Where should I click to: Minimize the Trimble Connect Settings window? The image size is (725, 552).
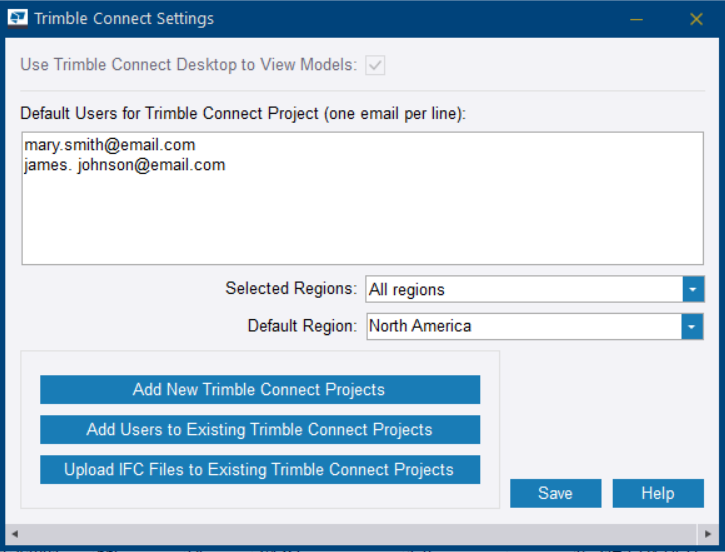point(636,18)
